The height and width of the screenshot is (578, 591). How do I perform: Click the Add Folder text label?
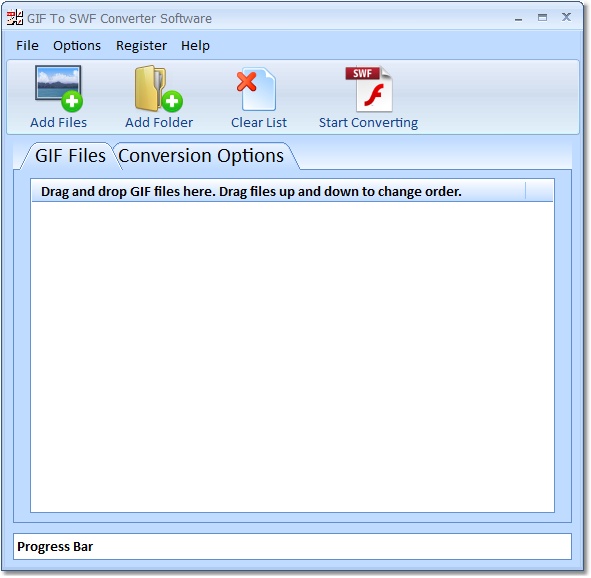[x=159, y=122]
